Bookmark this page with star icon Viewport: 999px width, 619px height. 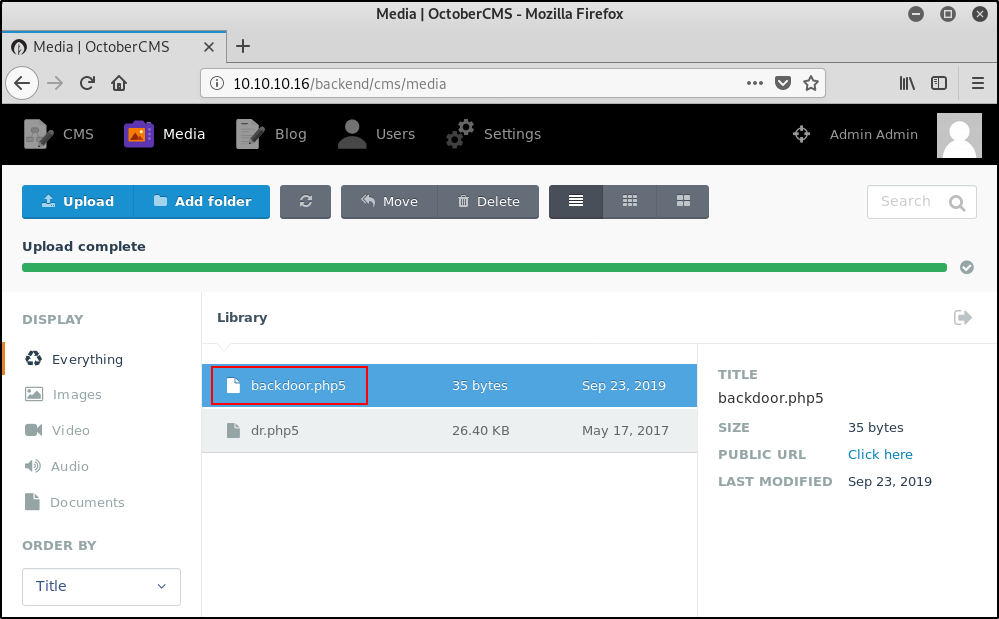pos(811,83)
